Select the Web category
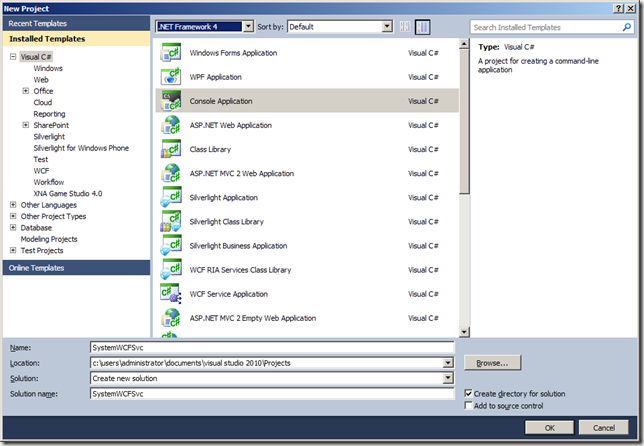The width and height of the screenshot is (644, 446). point(41,80)
